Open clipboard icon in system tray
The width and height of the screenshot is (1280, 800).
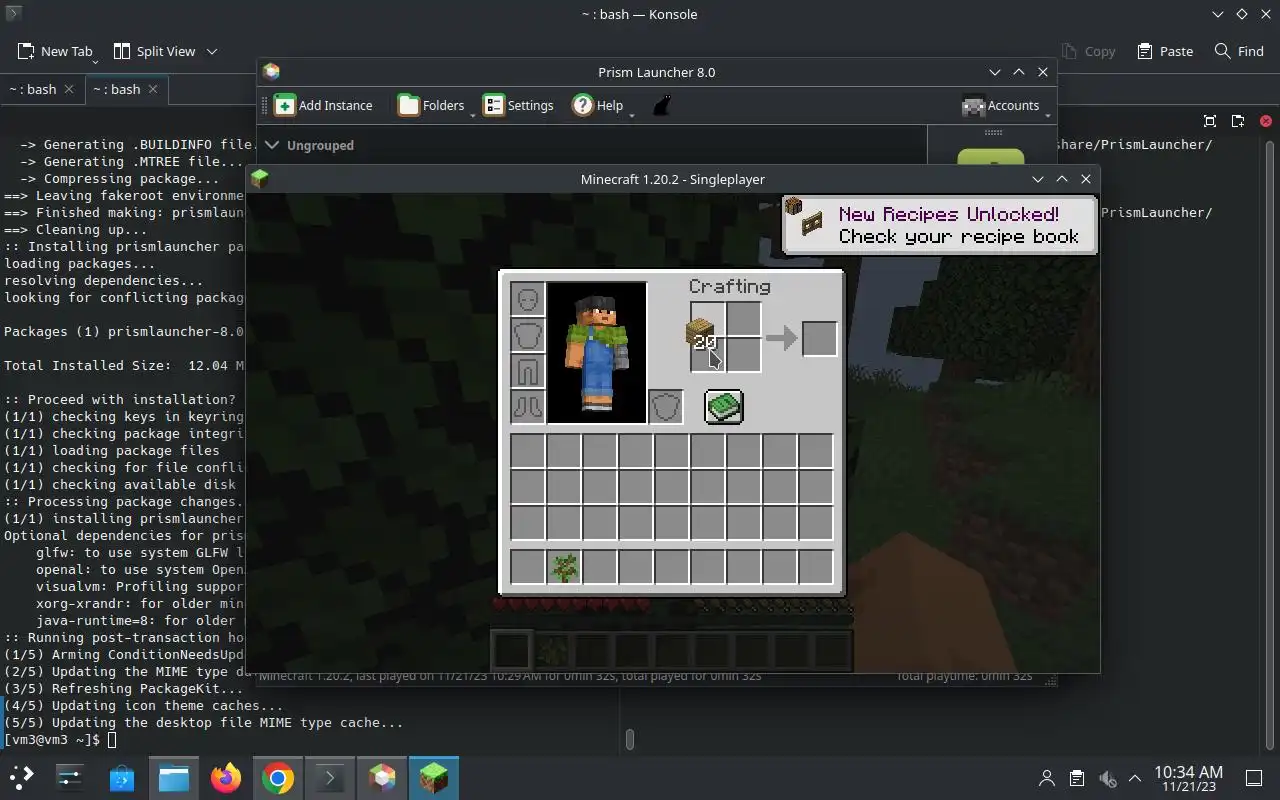tap(1076, 778)
